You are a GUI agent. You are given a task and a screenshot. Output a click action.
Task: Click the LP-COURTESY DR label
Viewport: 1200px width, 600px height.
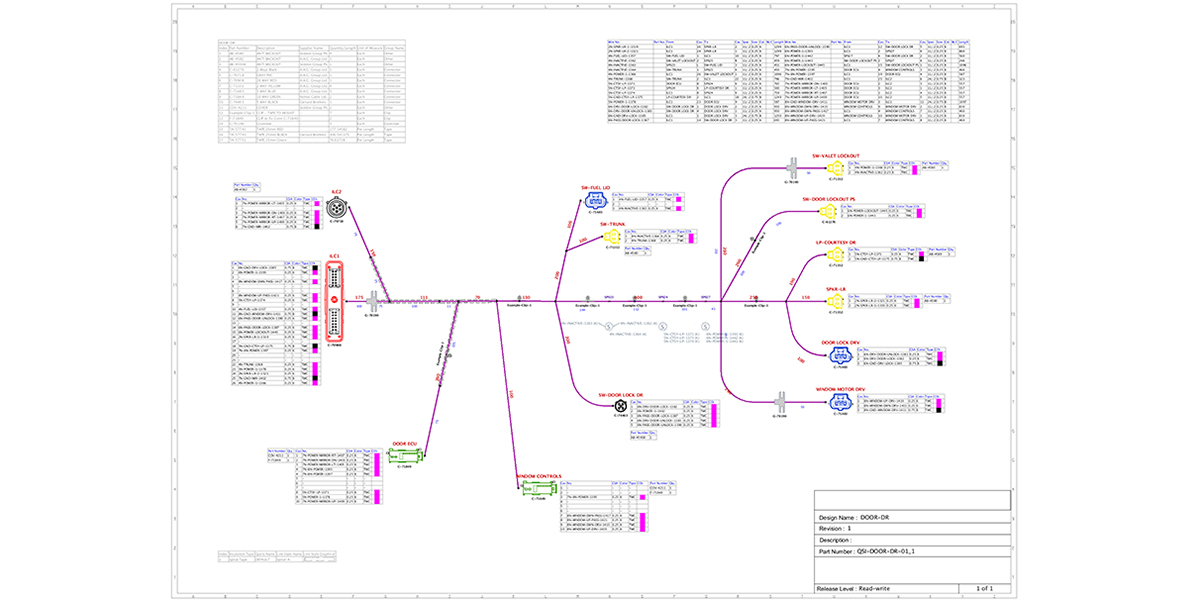836,242
